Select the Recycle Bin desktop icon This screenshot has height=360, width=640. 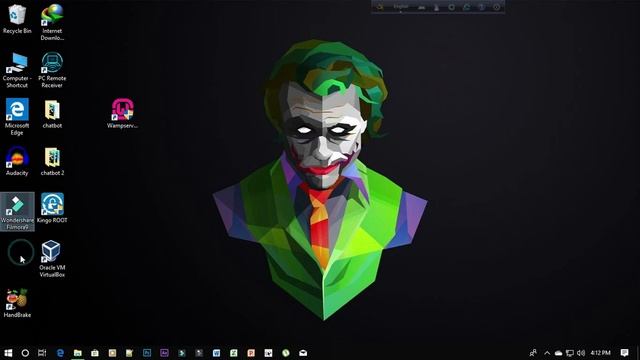tap(17, 19)
